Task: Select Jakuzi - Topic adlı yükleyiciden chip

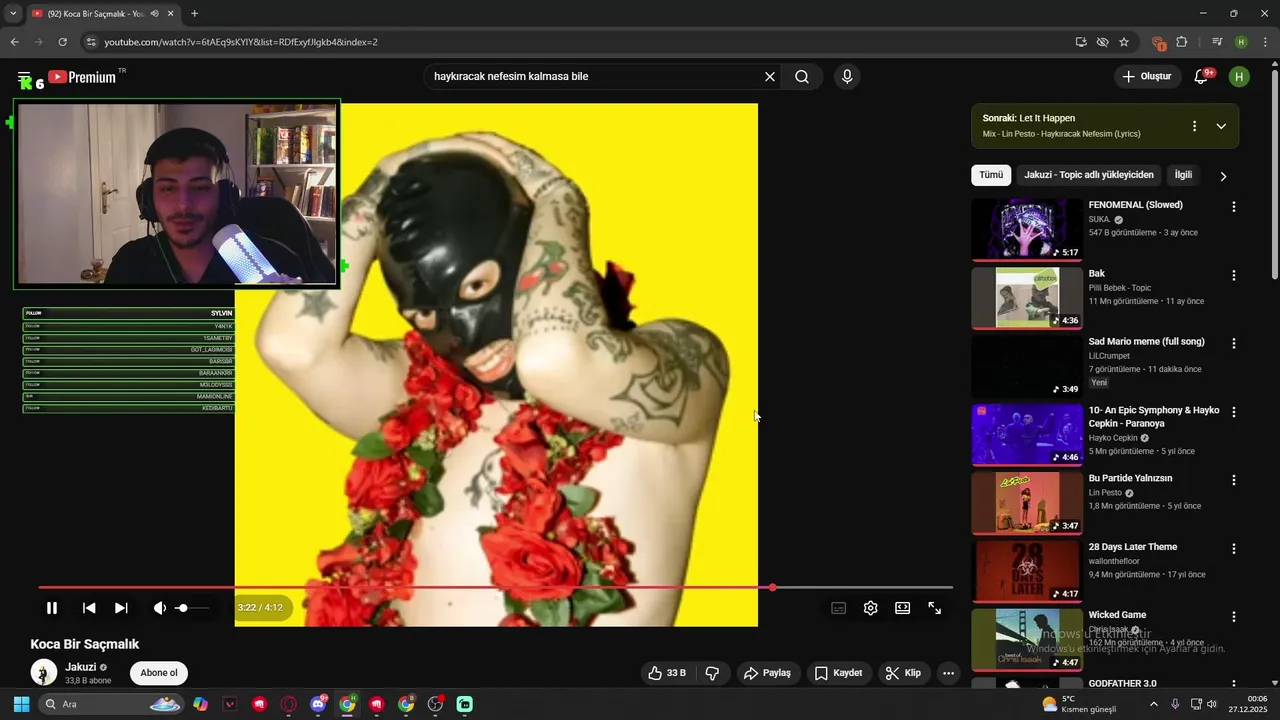Action: click(x=1089, y=175)
